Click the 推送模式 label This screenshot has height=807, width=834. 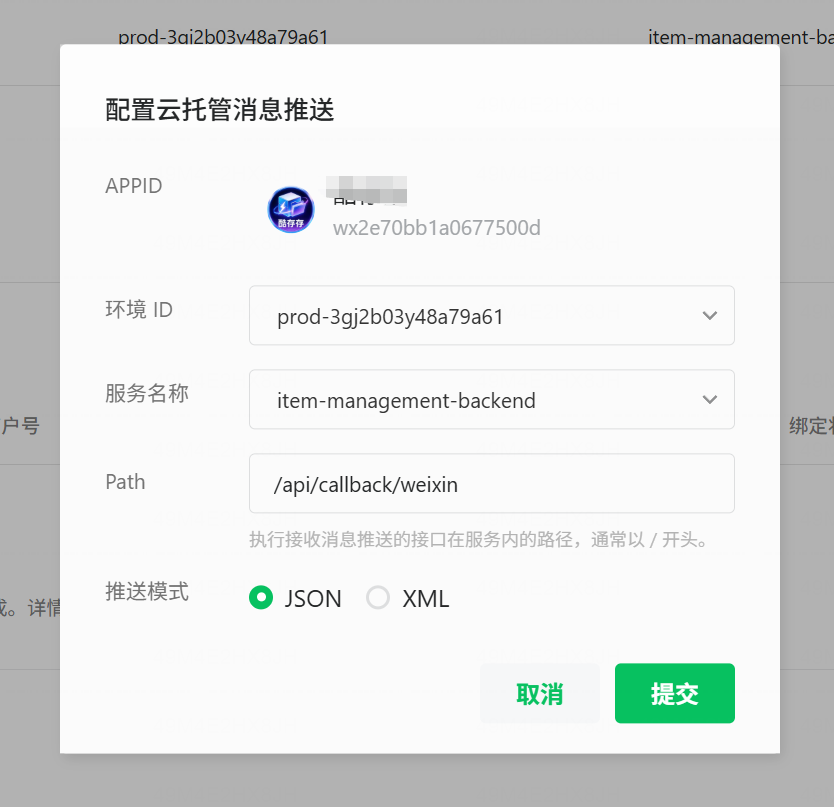tap(147, 591)
